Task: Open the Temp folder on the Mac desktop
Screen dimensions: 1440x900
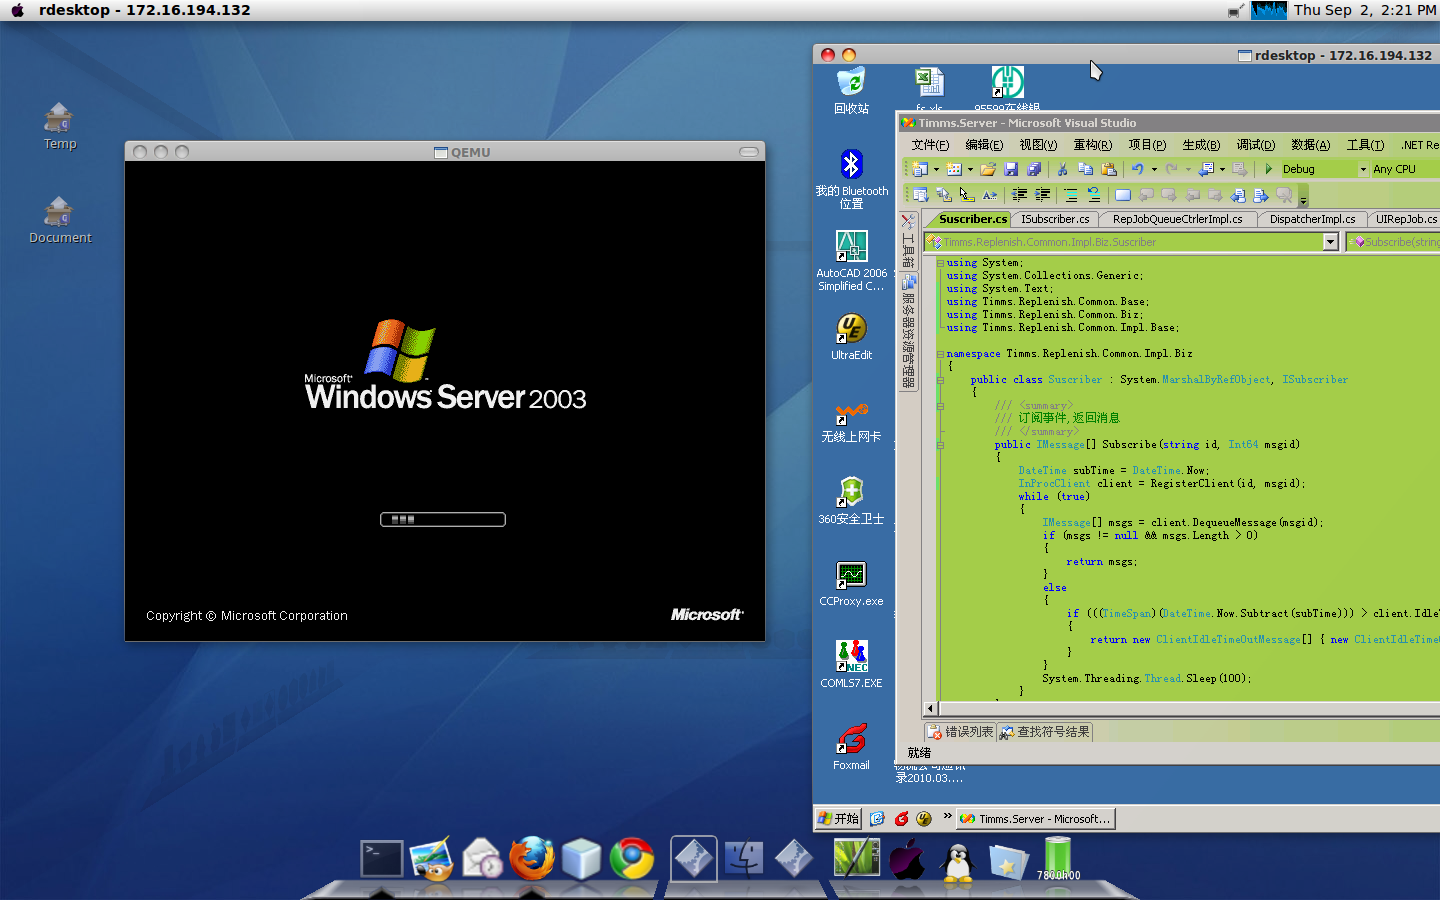Action: [x=59, y=126]
